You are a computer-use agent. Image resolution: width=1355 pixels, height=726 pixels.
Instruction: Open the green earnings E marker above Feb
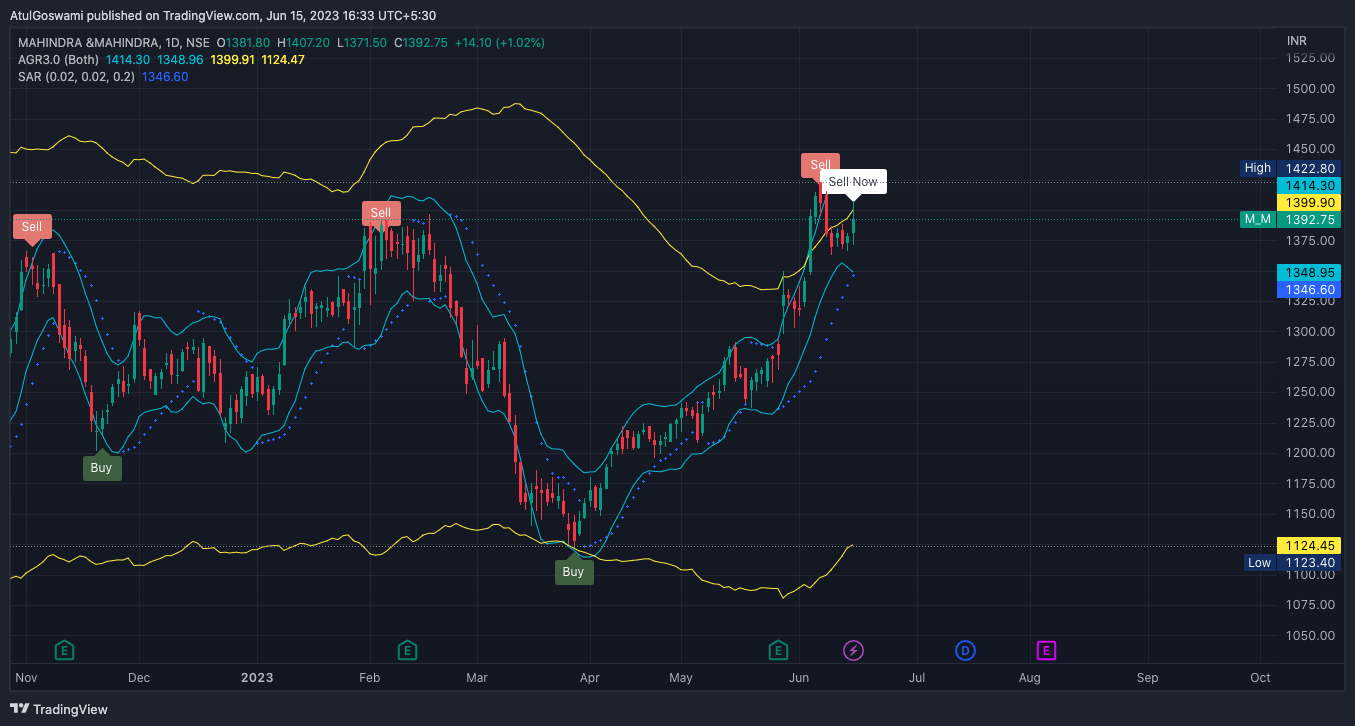pyautogui.click(x=407, y=651)
